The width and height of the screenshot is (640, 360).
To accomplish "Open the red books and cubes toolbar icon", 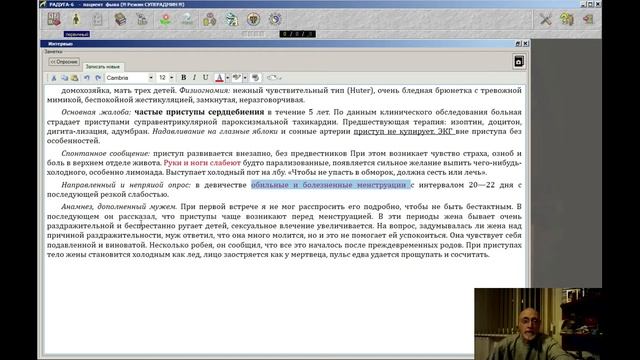I will pyautogui.click(x=54, y=19).
